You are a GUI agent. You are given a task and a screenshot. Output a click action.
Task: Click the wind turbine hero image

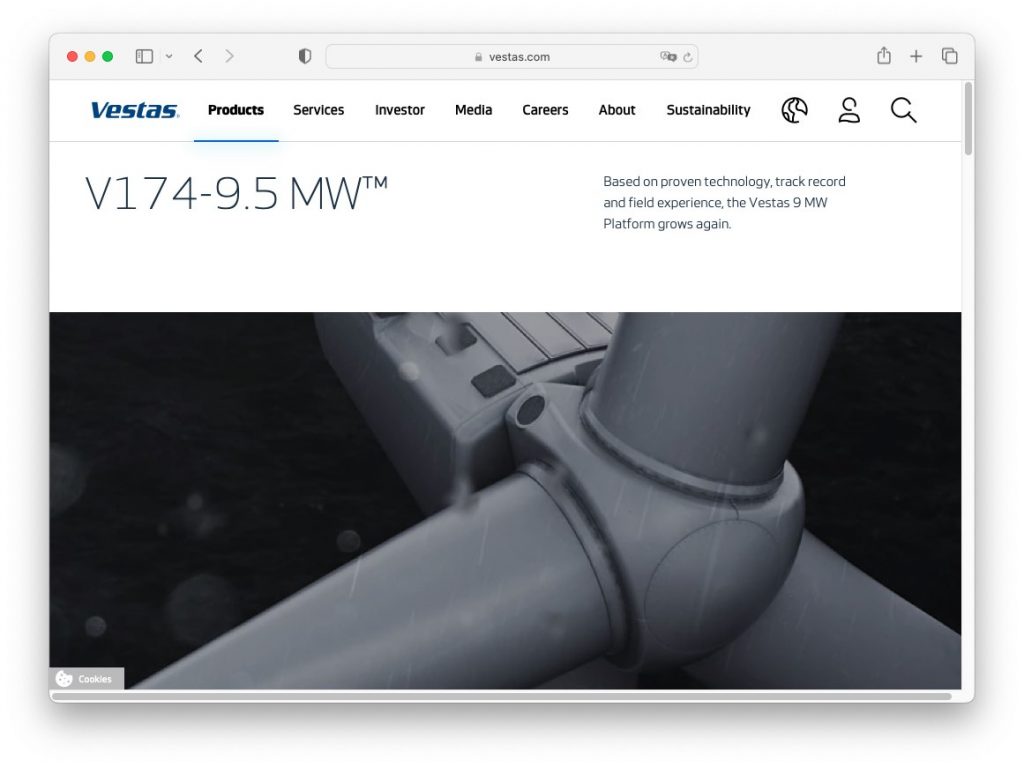[x=505, y=500]
